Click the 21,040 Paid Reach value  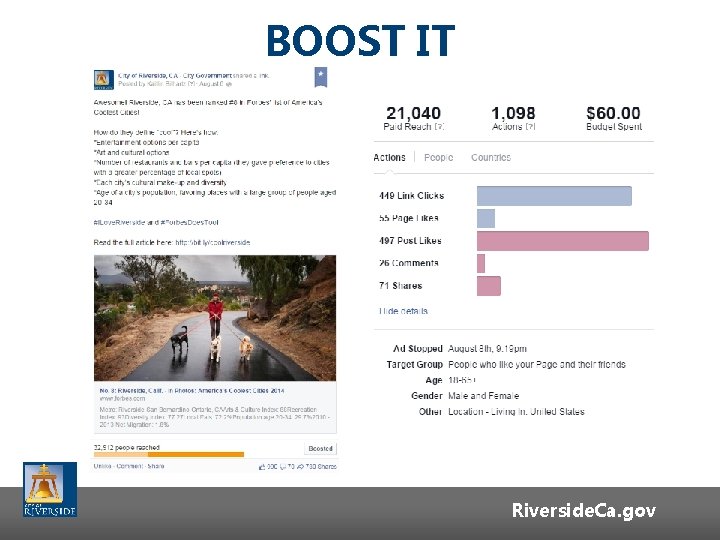pos(413,113)
